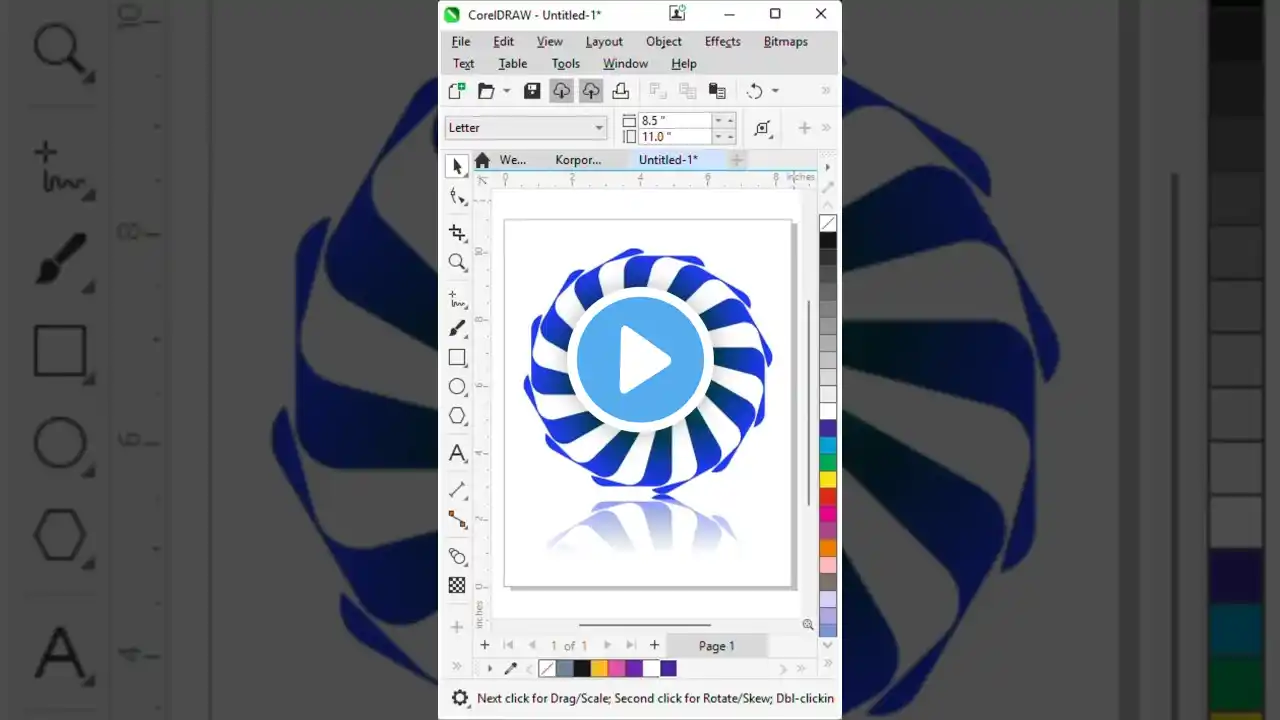The image size is (1280, 720).
Task: Pick the red swatch in color palette
Action: tap(828, 496)
